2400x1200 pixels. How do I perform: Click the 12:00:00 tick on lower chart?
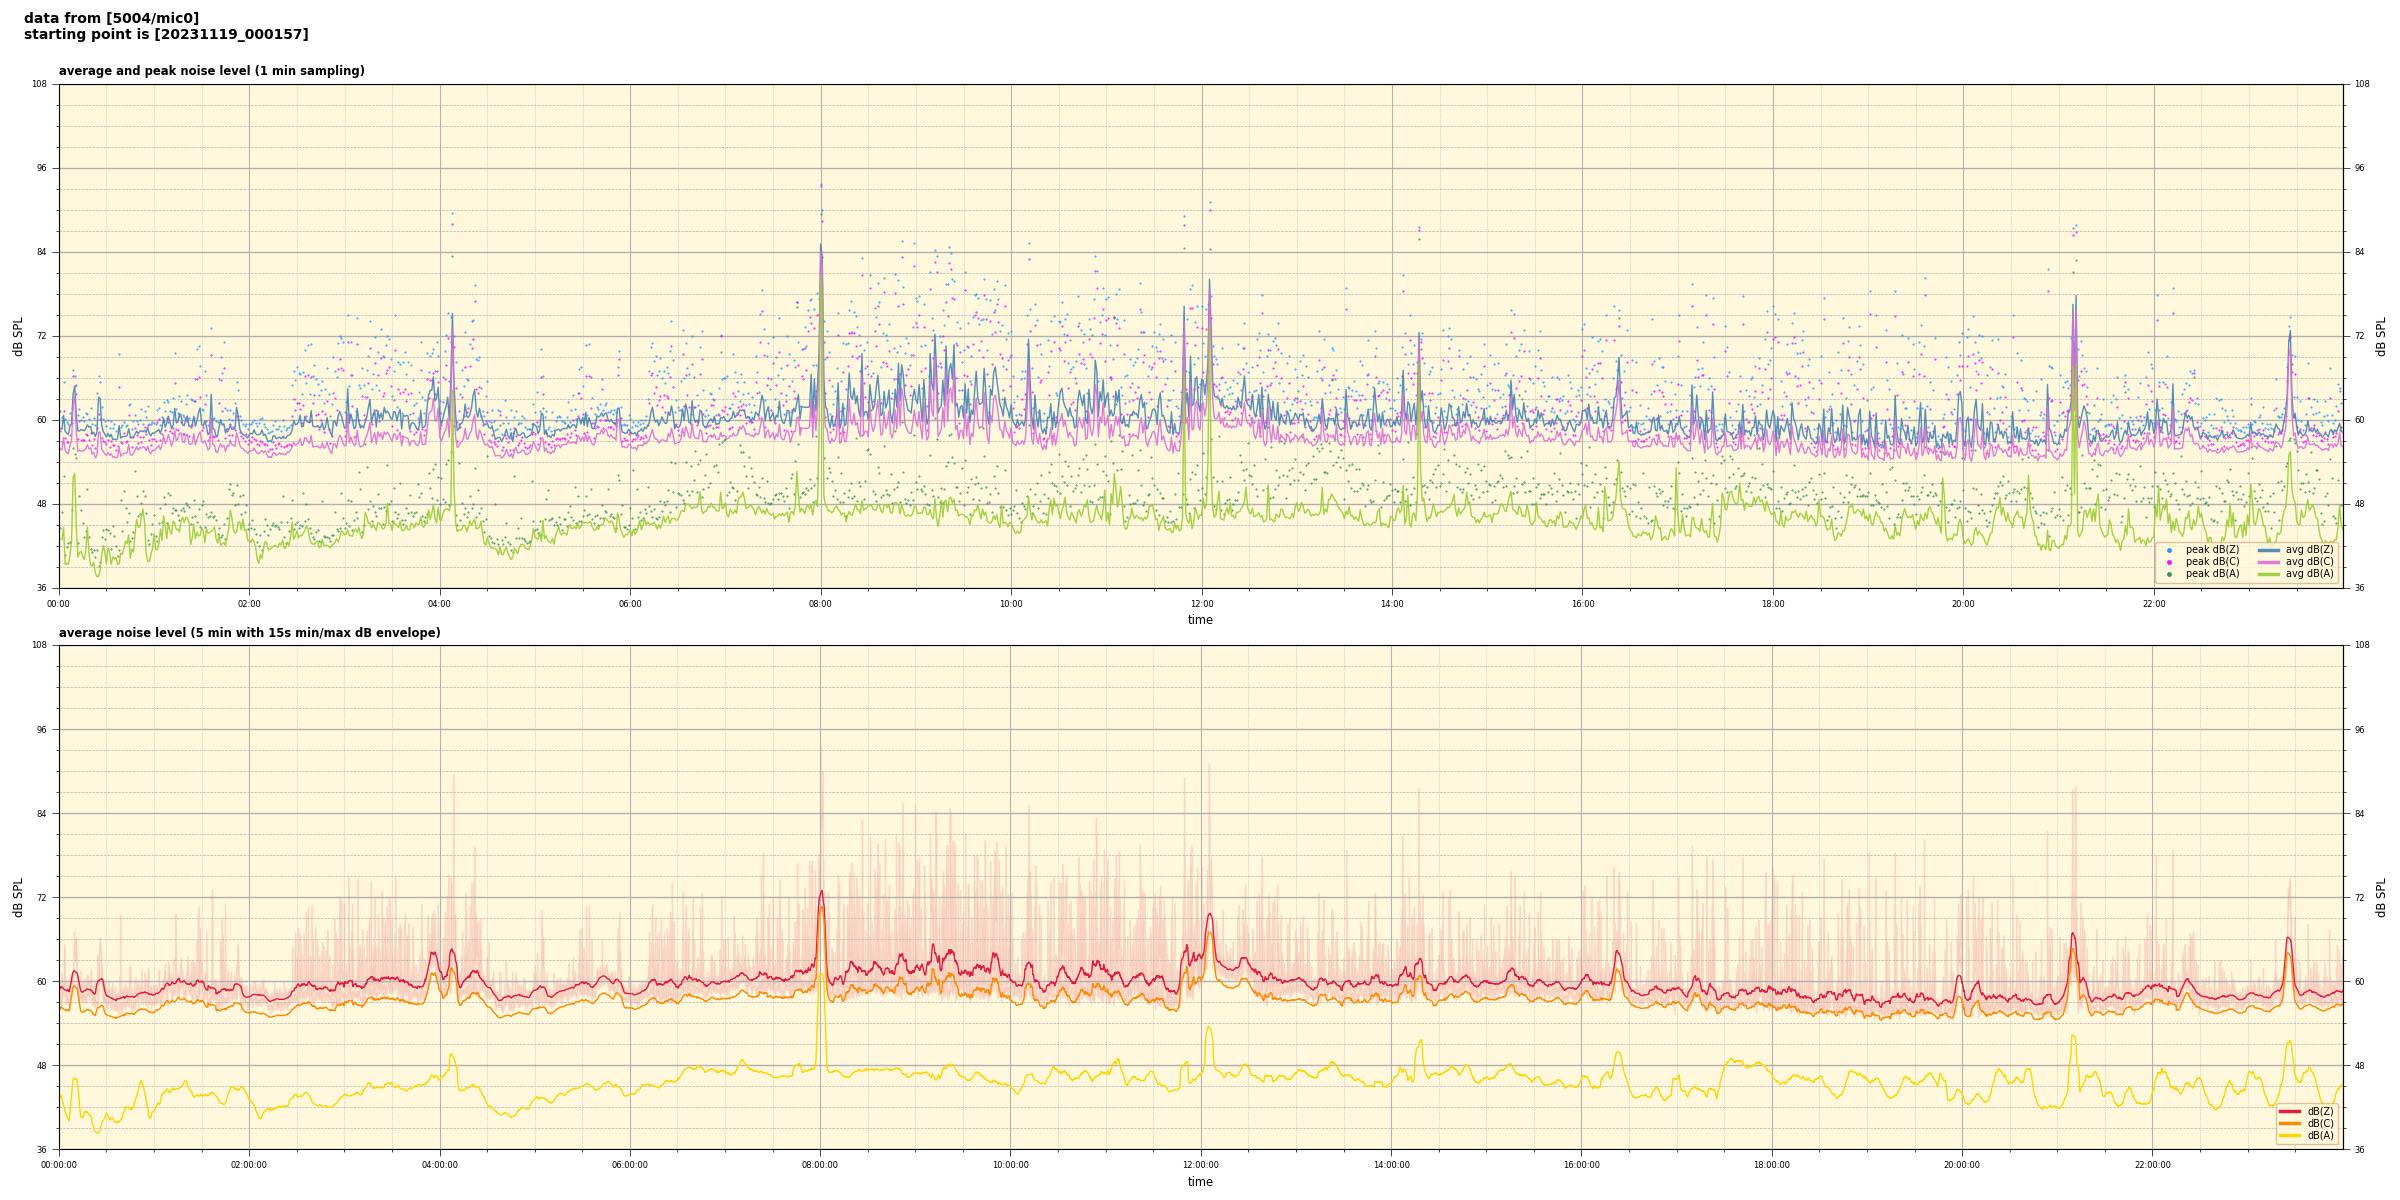pyautogui.click(x=1201, y=1165)
